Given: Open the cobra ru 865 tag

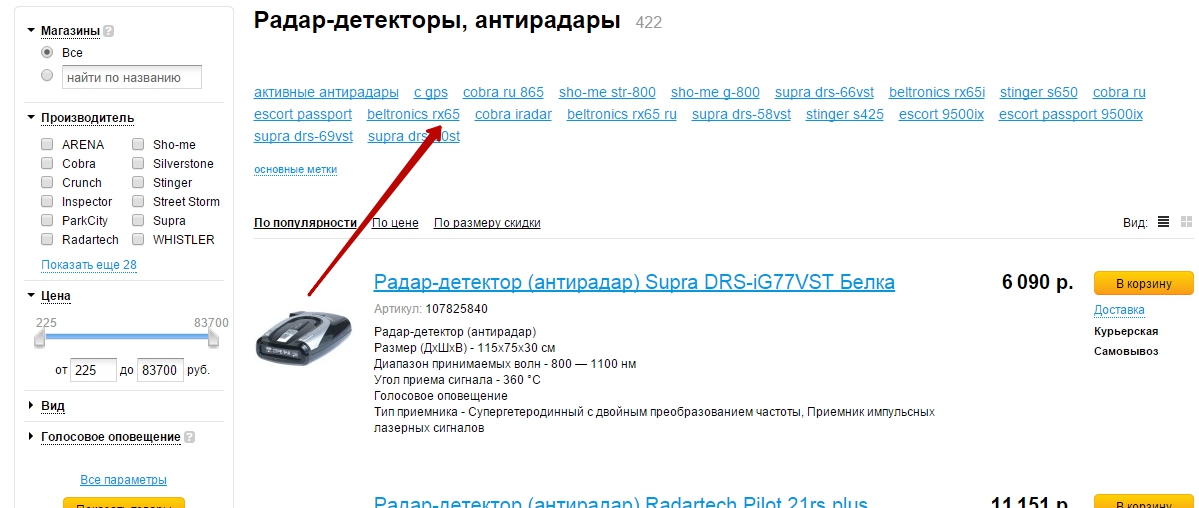Looking at the screenshot, I should pos(503,93).
